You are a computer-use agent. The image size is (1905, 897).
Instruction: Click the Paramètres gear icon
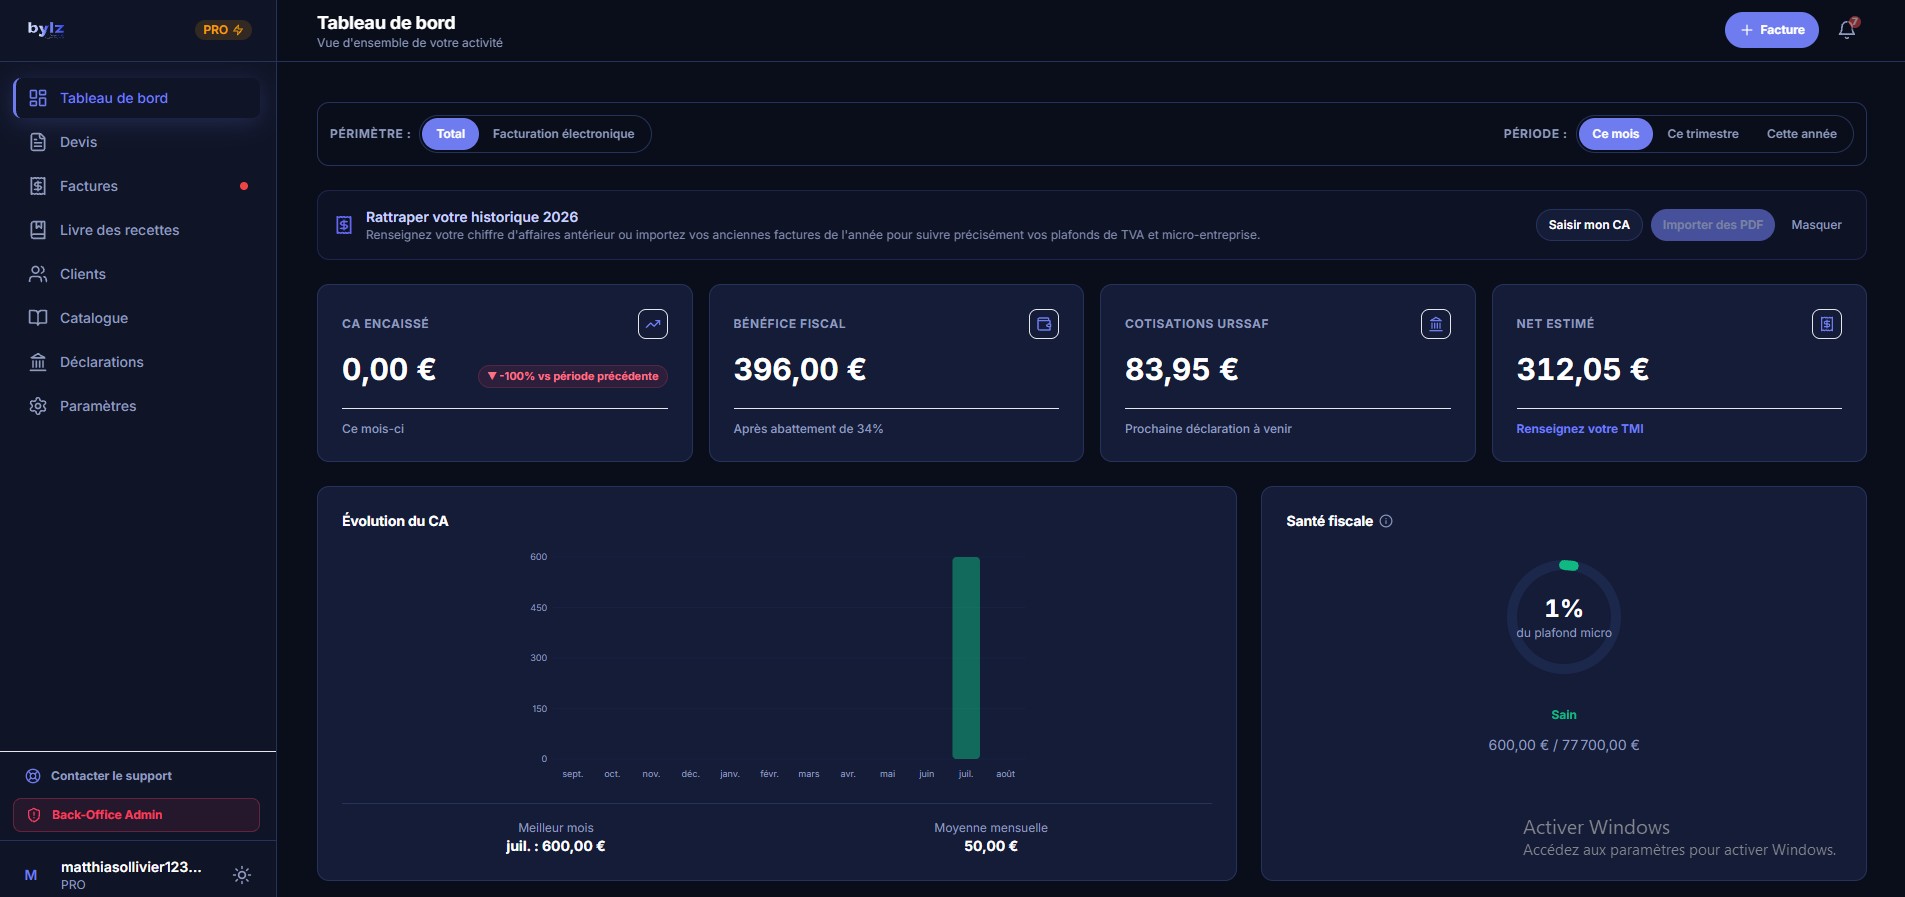point(38,406)
